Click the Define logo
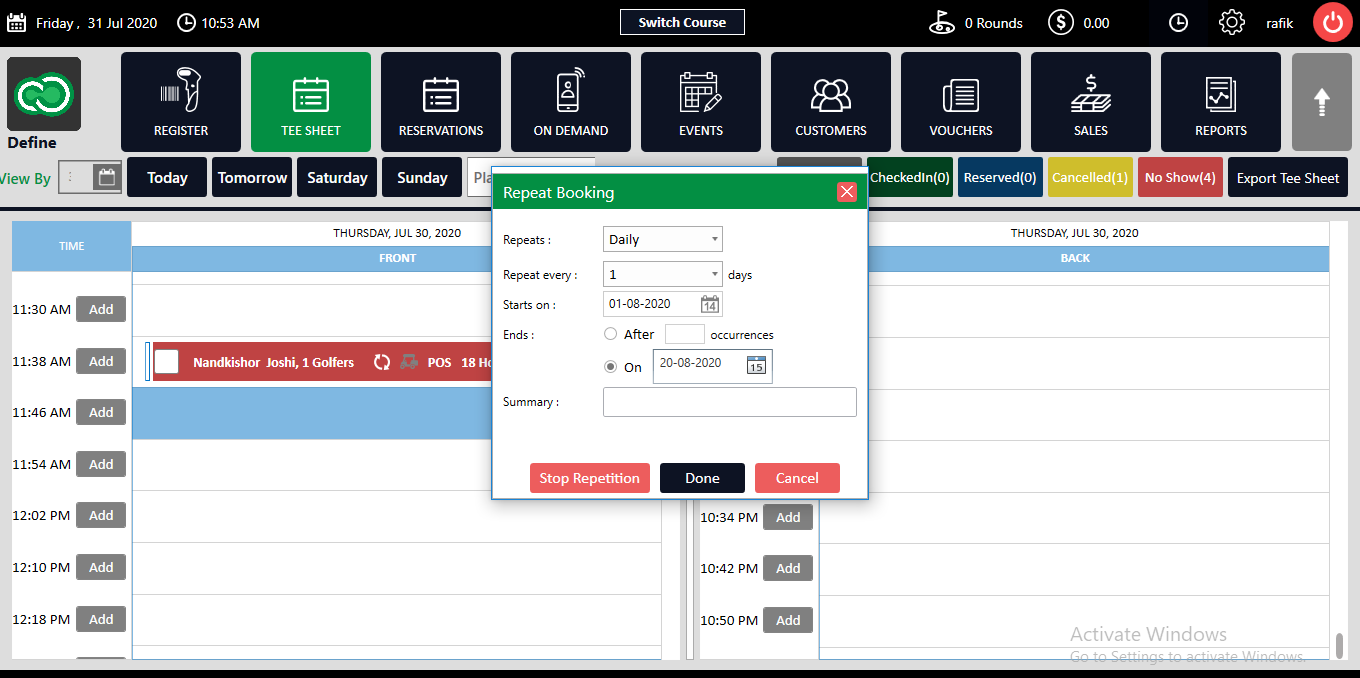 (44, 96)
